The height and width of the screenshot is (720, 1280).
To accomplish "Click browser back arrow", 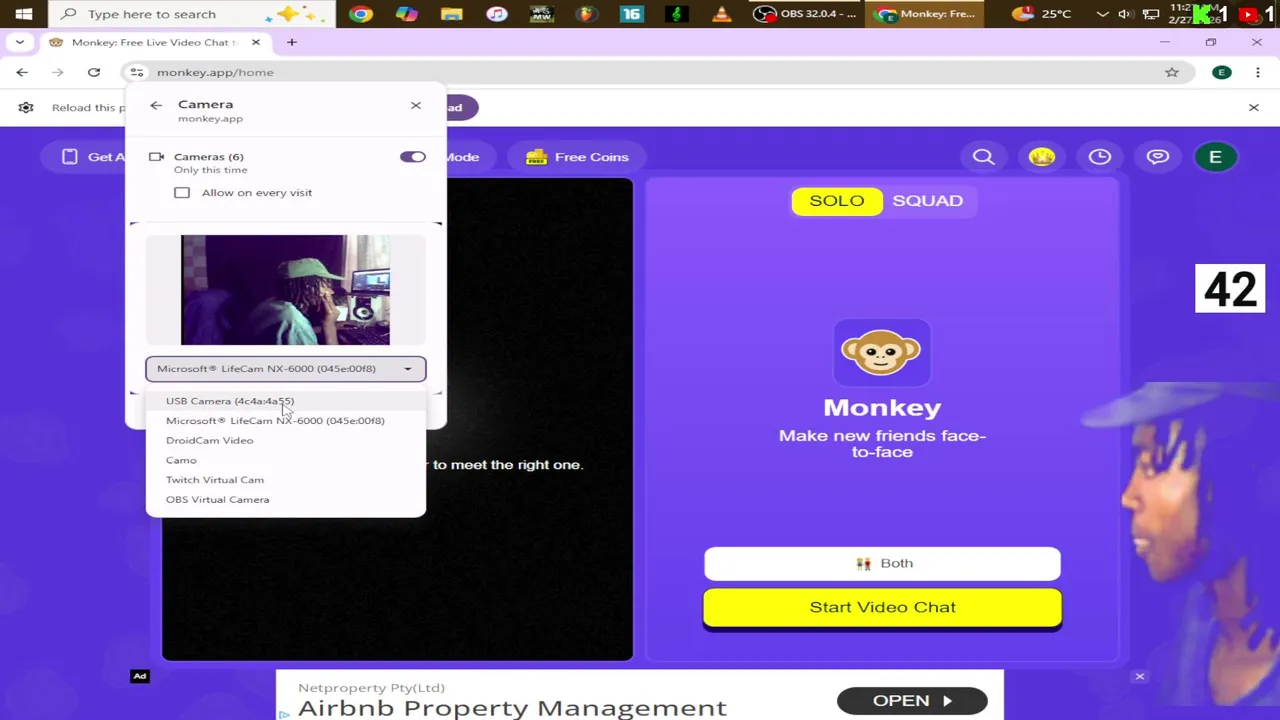I will pos(22,72).
